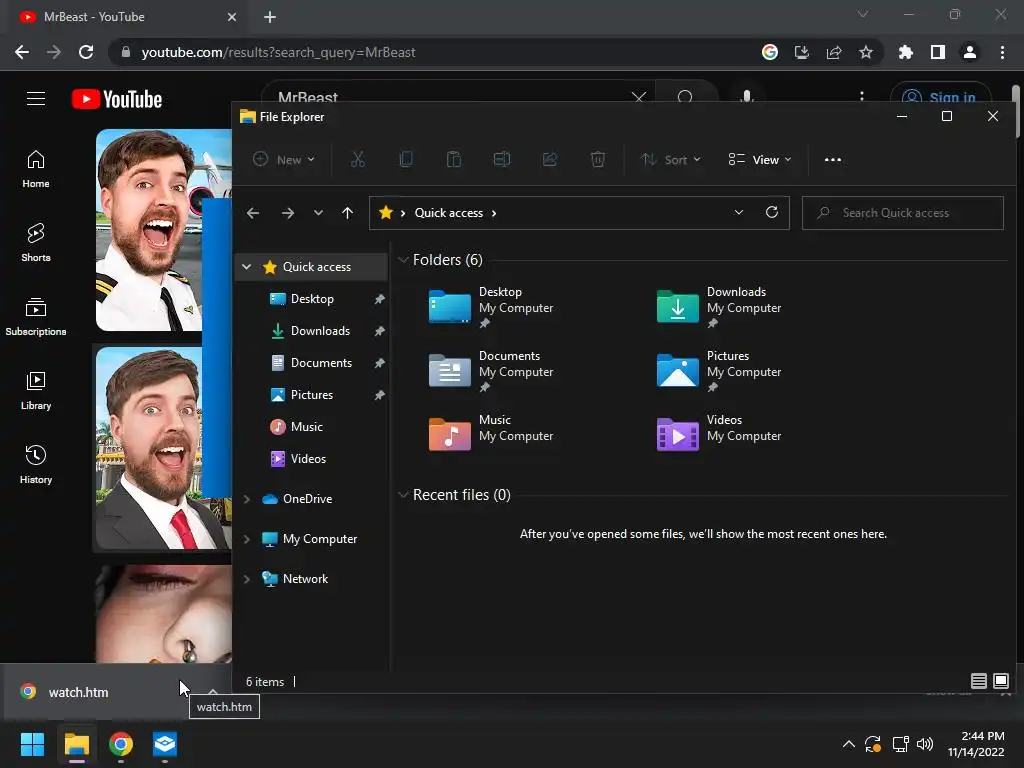Reload the Chrome page
Viewport: 1024px width, 768px height.
pyautogui.click(x=86, y=52)
